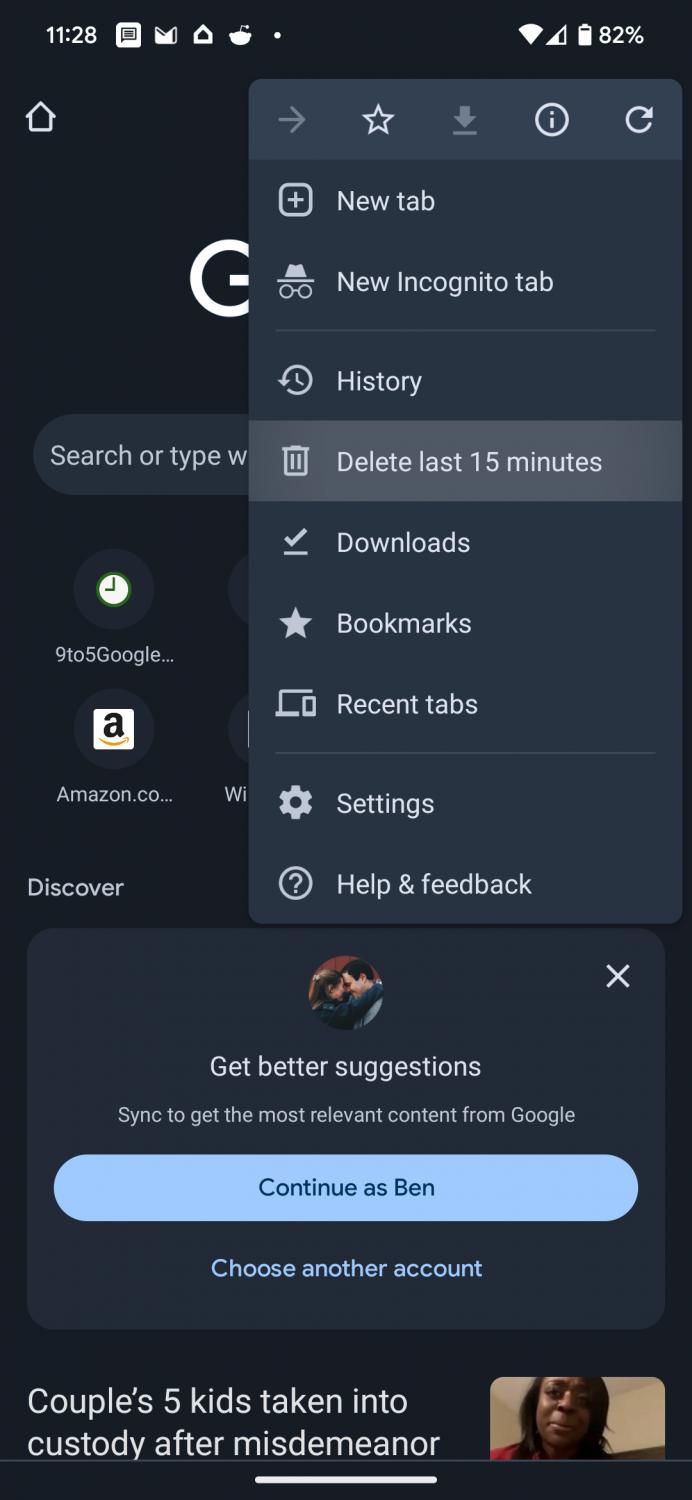Open History from the menu
Screen dimensions: 692x1500
pyautogui.click(x=379, y=381)
